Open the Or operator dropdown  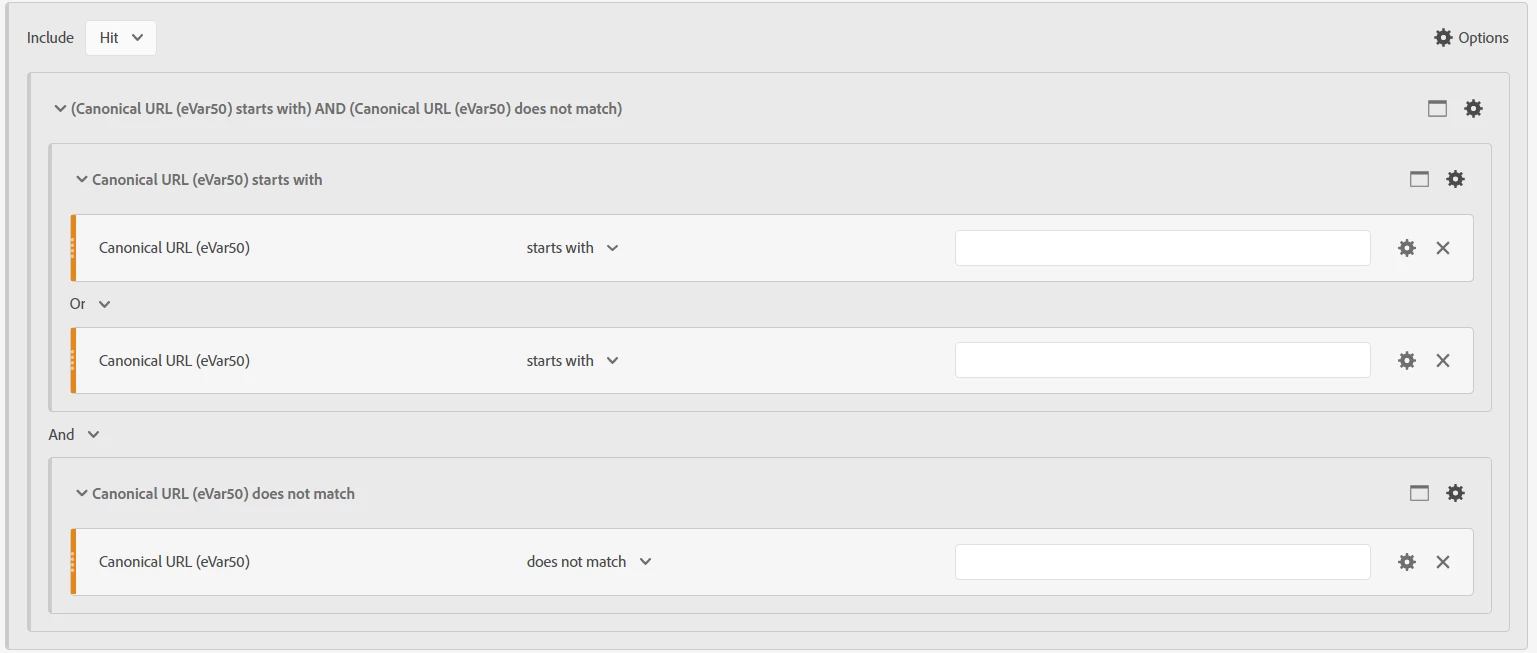pyautogui.click(x=90, y=304)
